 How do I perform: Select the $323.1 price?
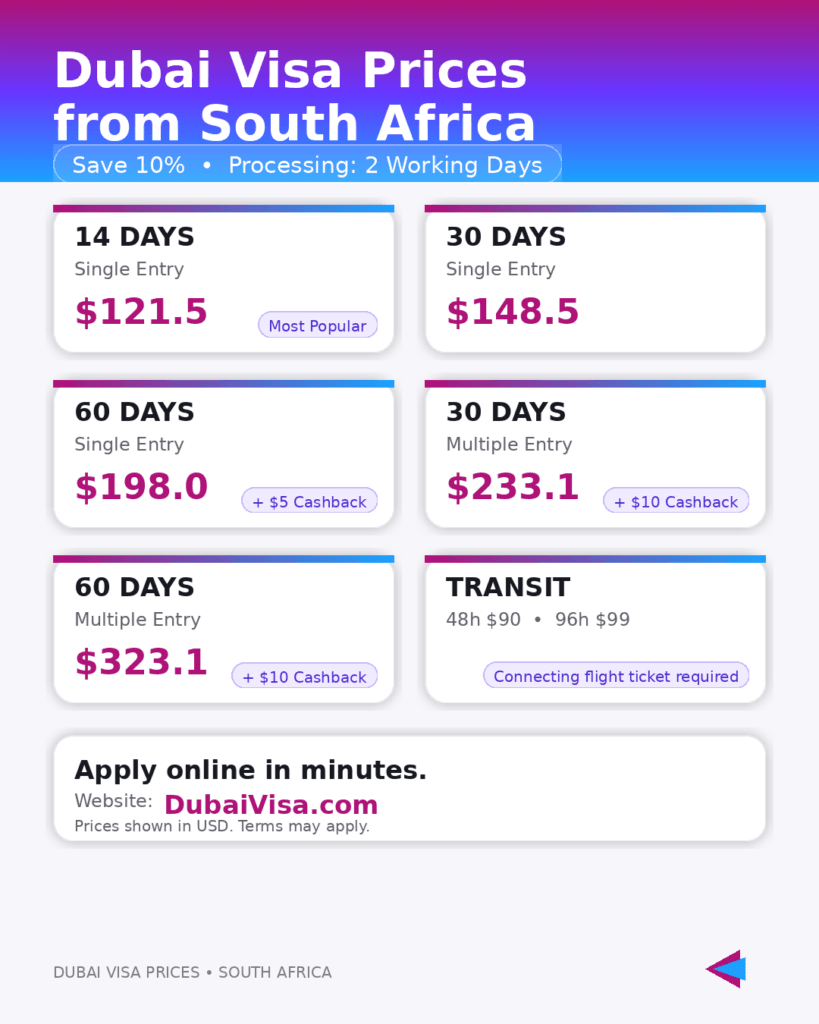[141, 662]
